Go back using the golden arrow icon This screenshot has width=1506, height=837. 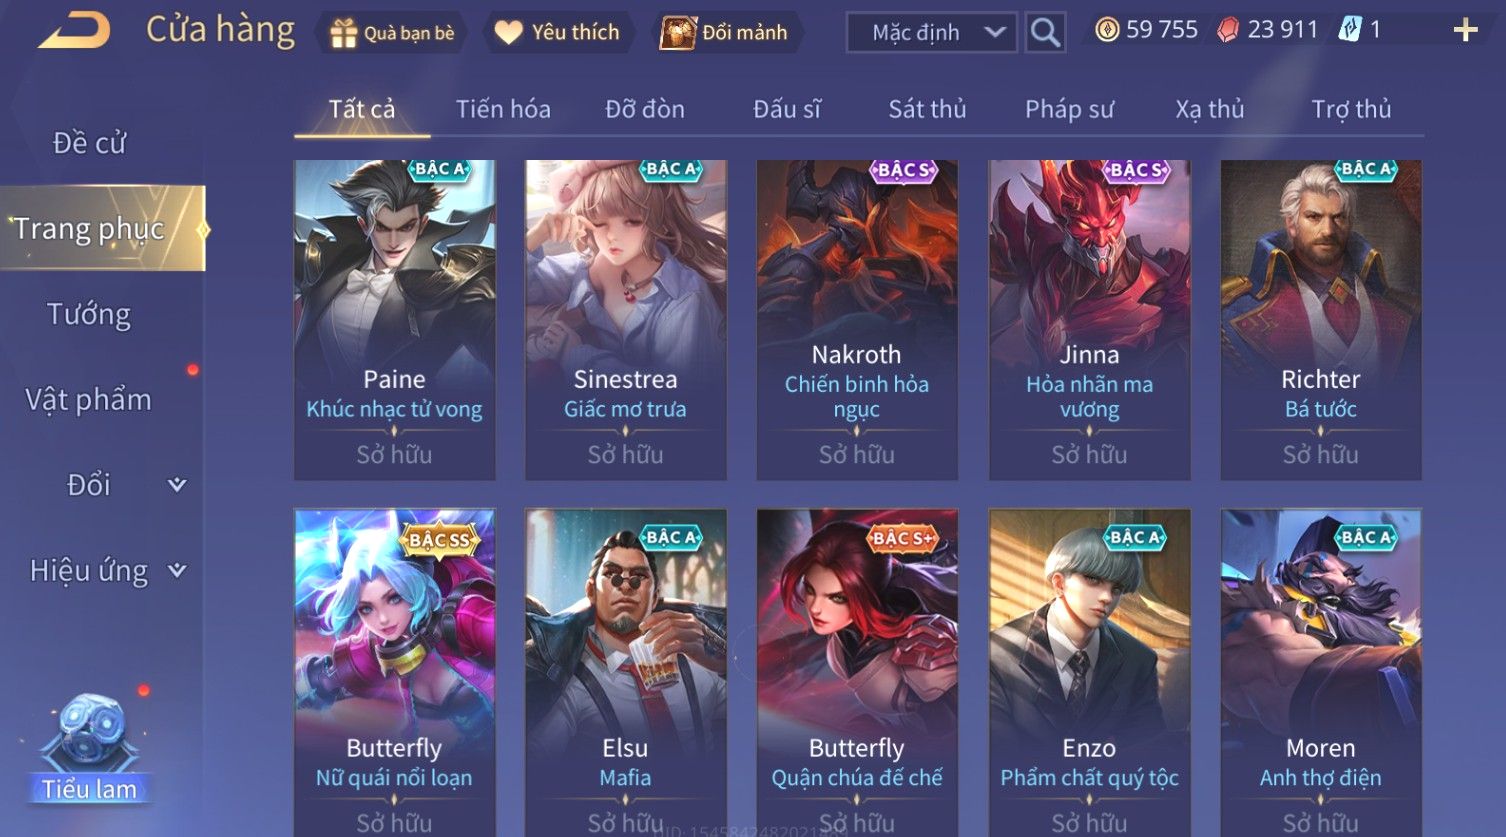74,31
